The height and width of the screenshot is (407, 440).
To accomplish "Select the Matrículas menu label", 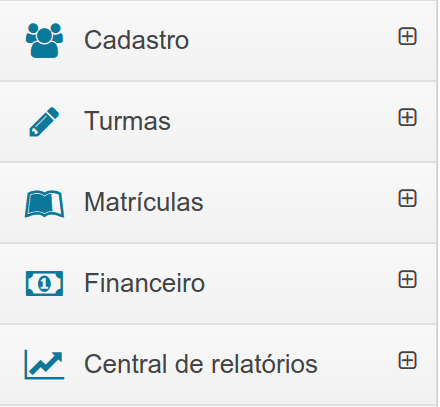I will click(144, 202).
